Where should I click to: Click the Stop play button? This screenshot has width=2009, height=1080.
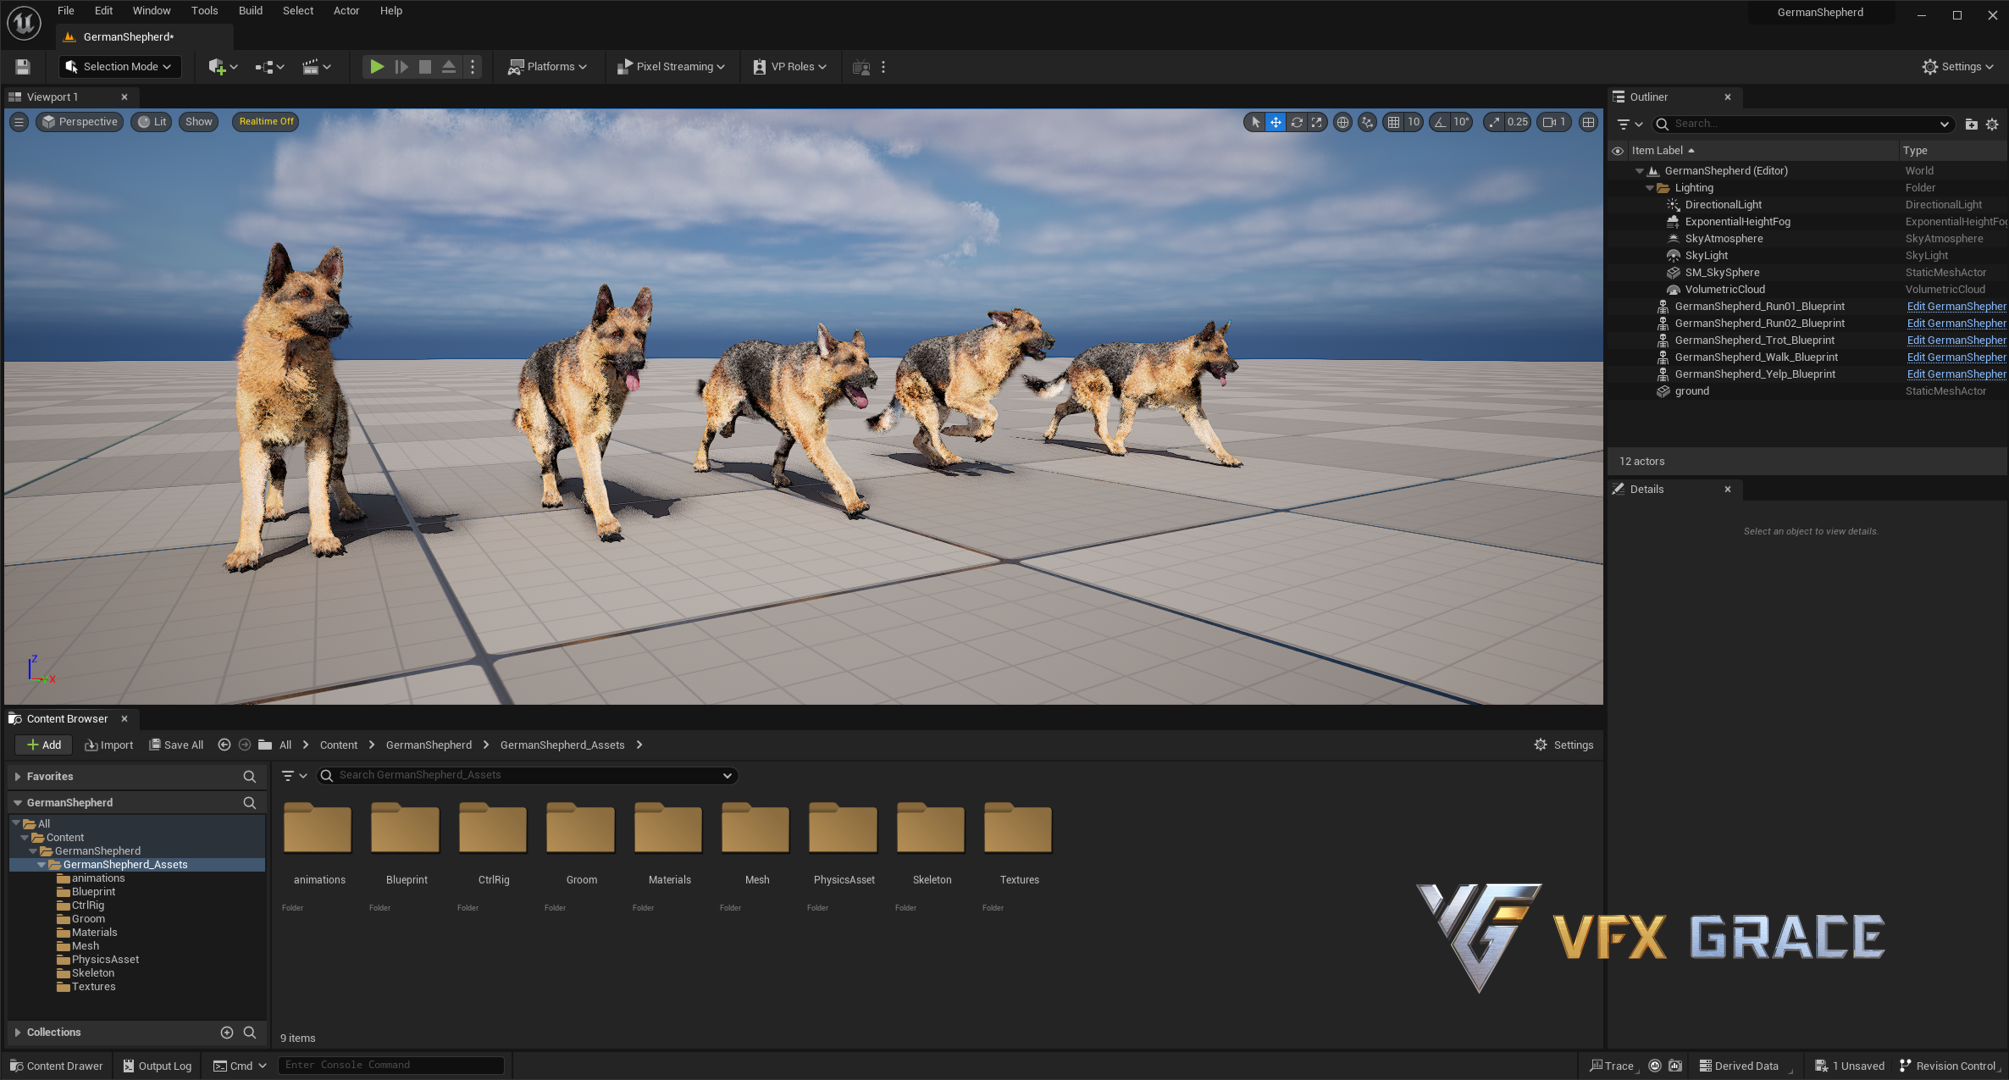[x=425, y=67]
